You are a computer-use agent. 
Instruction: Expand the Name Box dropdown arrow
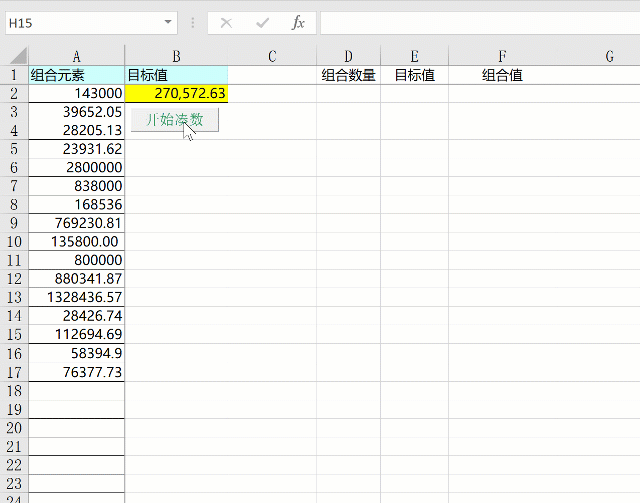point(168,22)
